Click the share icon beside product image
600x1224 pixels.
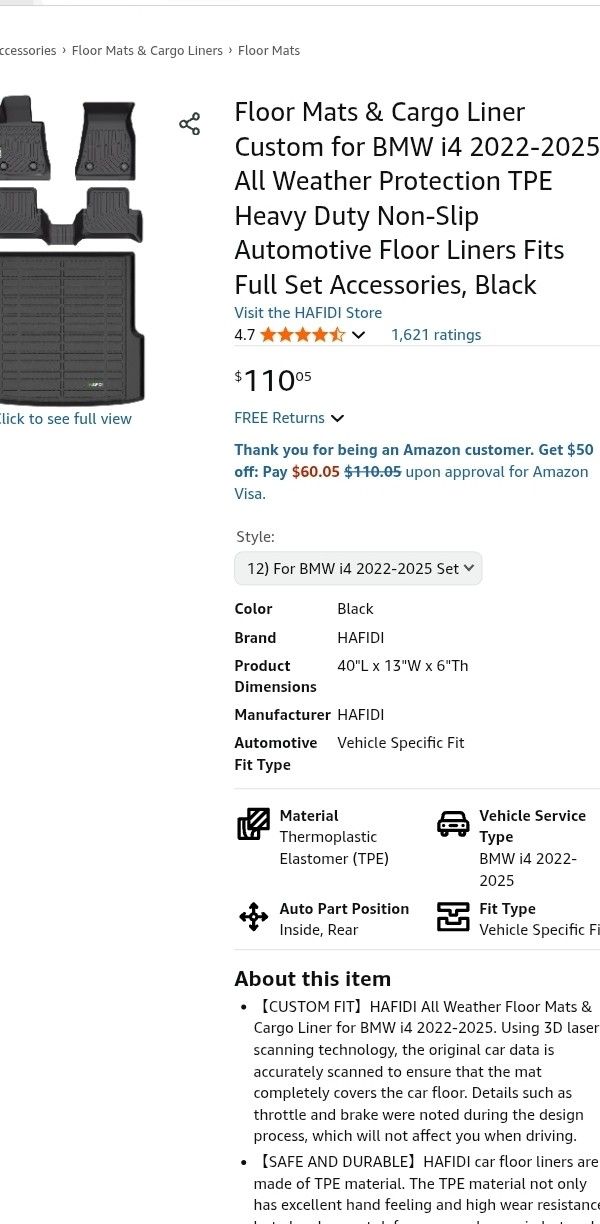point(189,124)
